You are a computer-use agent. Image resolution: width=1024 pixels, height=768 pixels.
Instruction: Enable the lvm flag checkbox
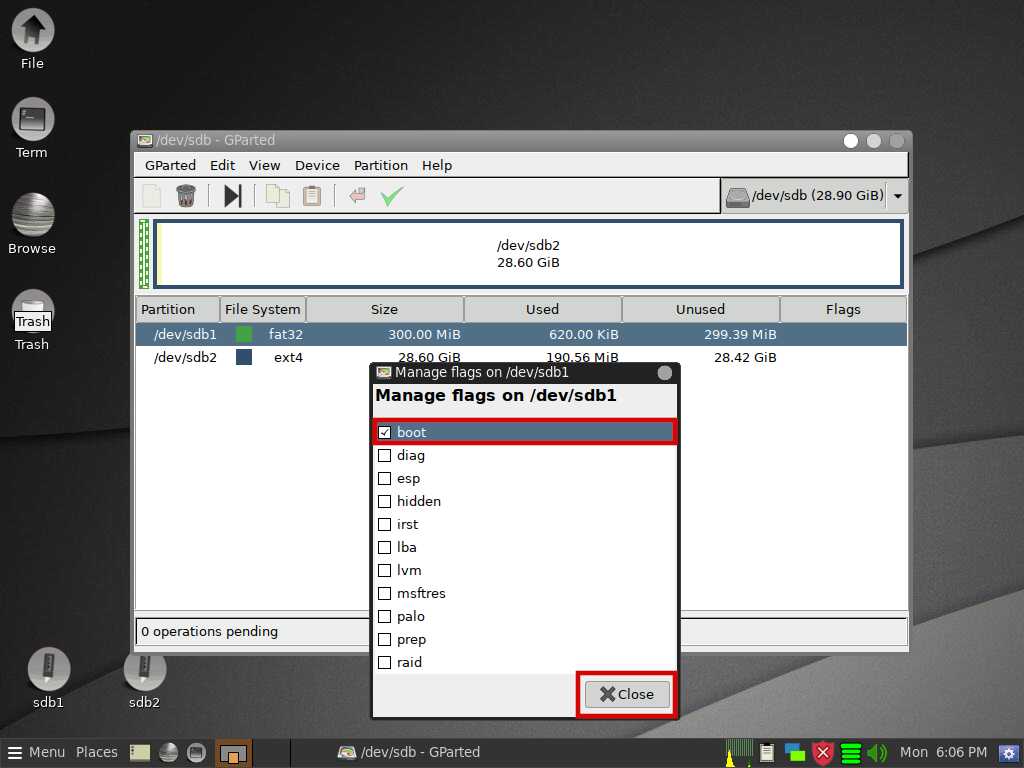tap(385, 570)
